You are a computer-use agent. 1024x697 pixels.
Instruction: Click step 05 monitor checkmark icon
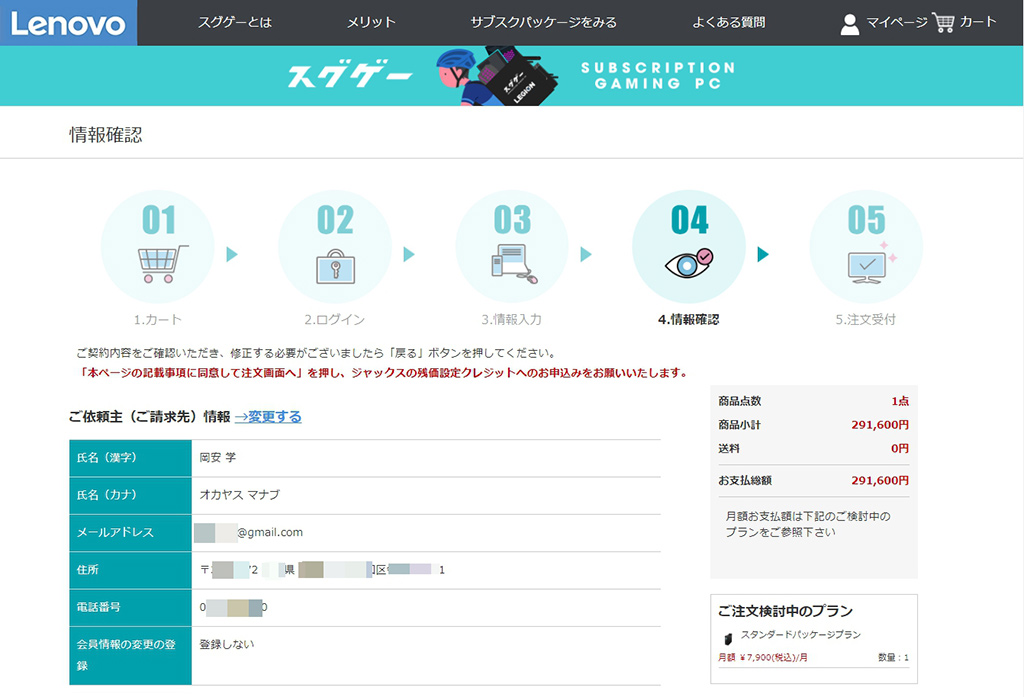click(x=871, y=263)
